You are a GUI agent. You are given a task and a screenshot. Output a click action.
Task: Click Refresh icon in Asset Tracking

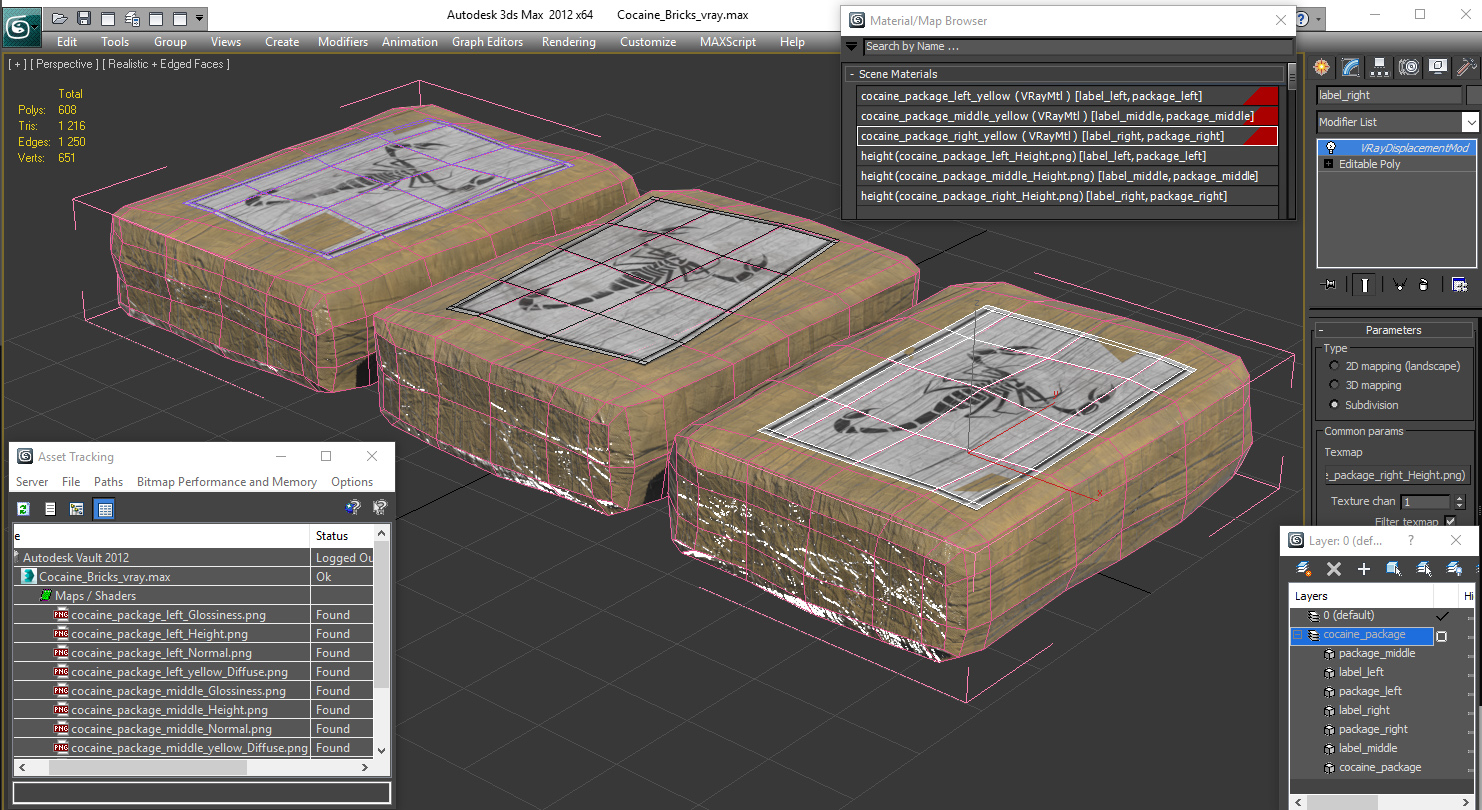point(23,509)
